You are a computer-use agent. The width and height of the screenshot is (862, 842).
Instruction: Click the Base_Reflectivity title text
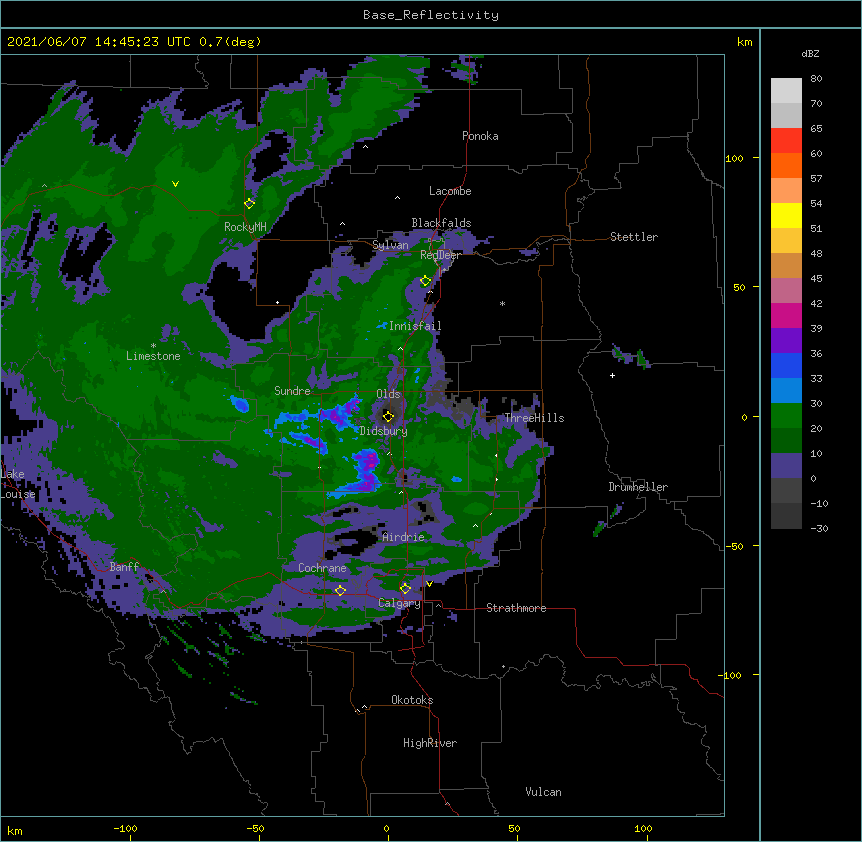tap(431, 15)
